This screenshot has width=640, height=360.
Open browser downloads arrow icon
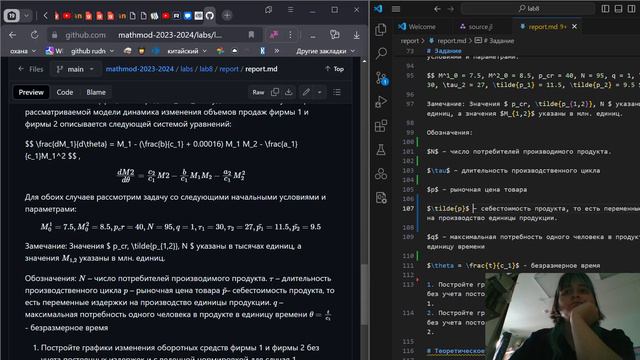[x=356, y=35]
